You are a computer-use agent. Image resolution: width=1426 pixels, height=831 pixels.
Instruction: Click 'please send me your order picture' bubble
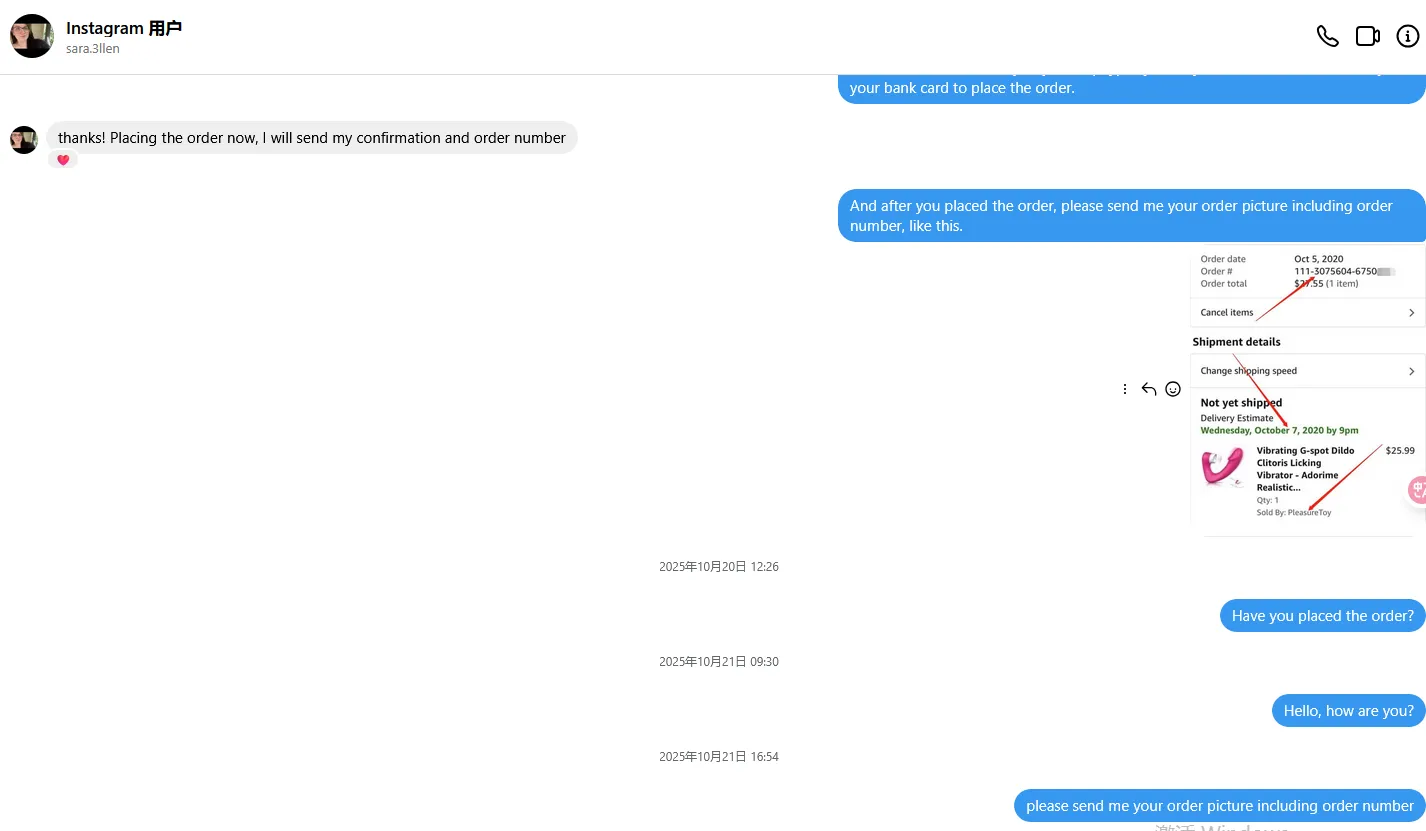pyautogui.click(x=1220, y=806)
